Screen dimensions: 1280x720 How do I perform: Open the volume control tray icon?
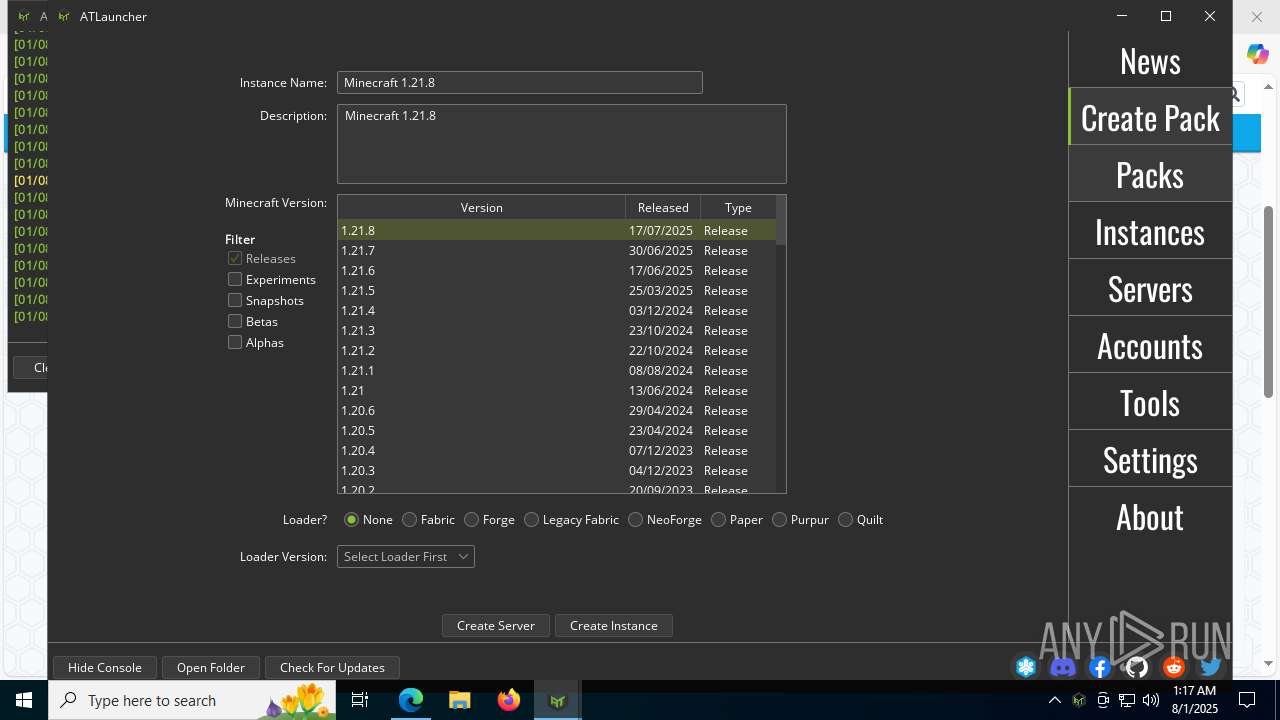[x=1151, y=700]
